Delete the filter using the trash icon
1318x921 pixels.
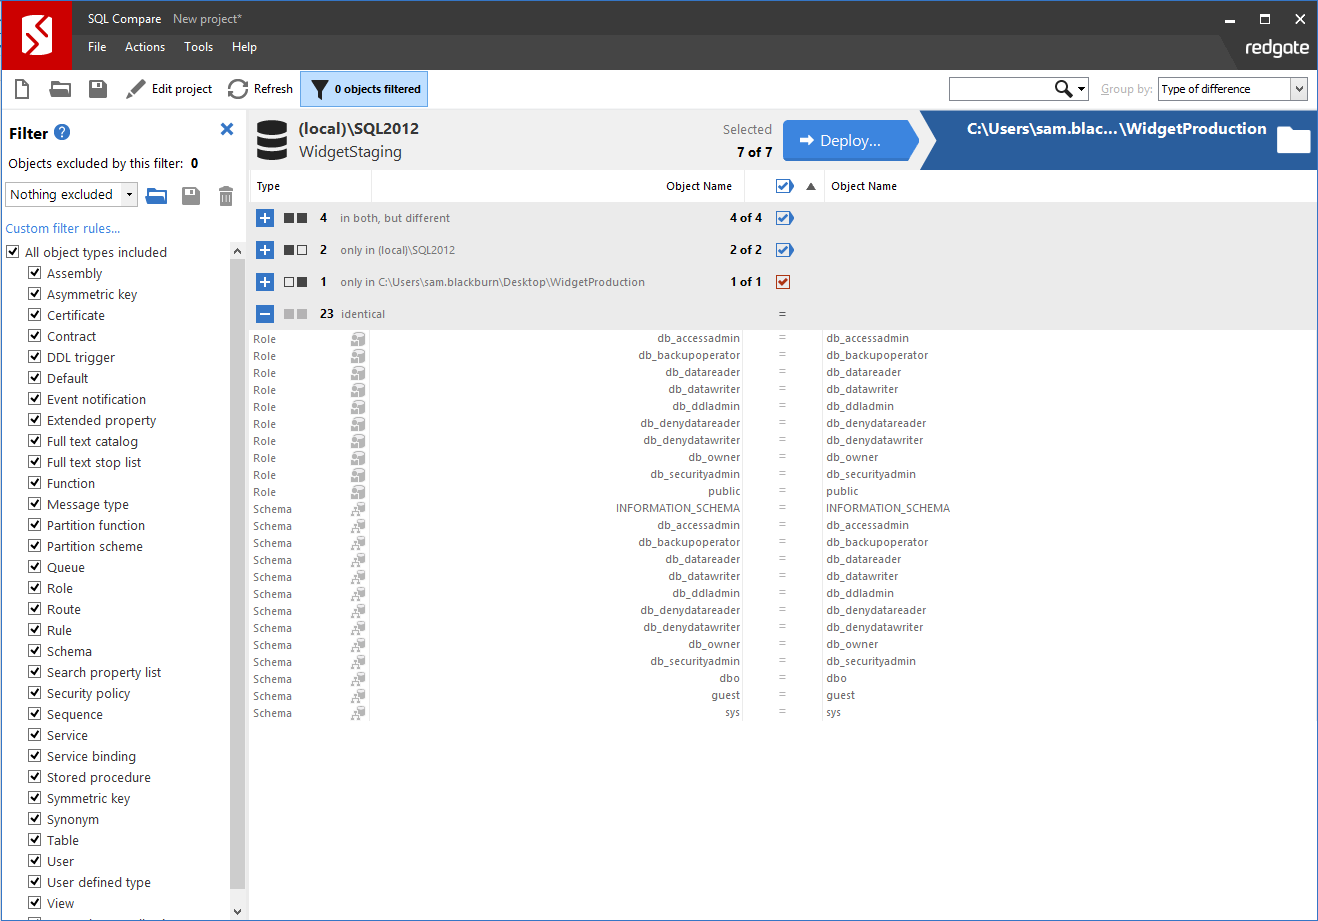pos(225,196)
